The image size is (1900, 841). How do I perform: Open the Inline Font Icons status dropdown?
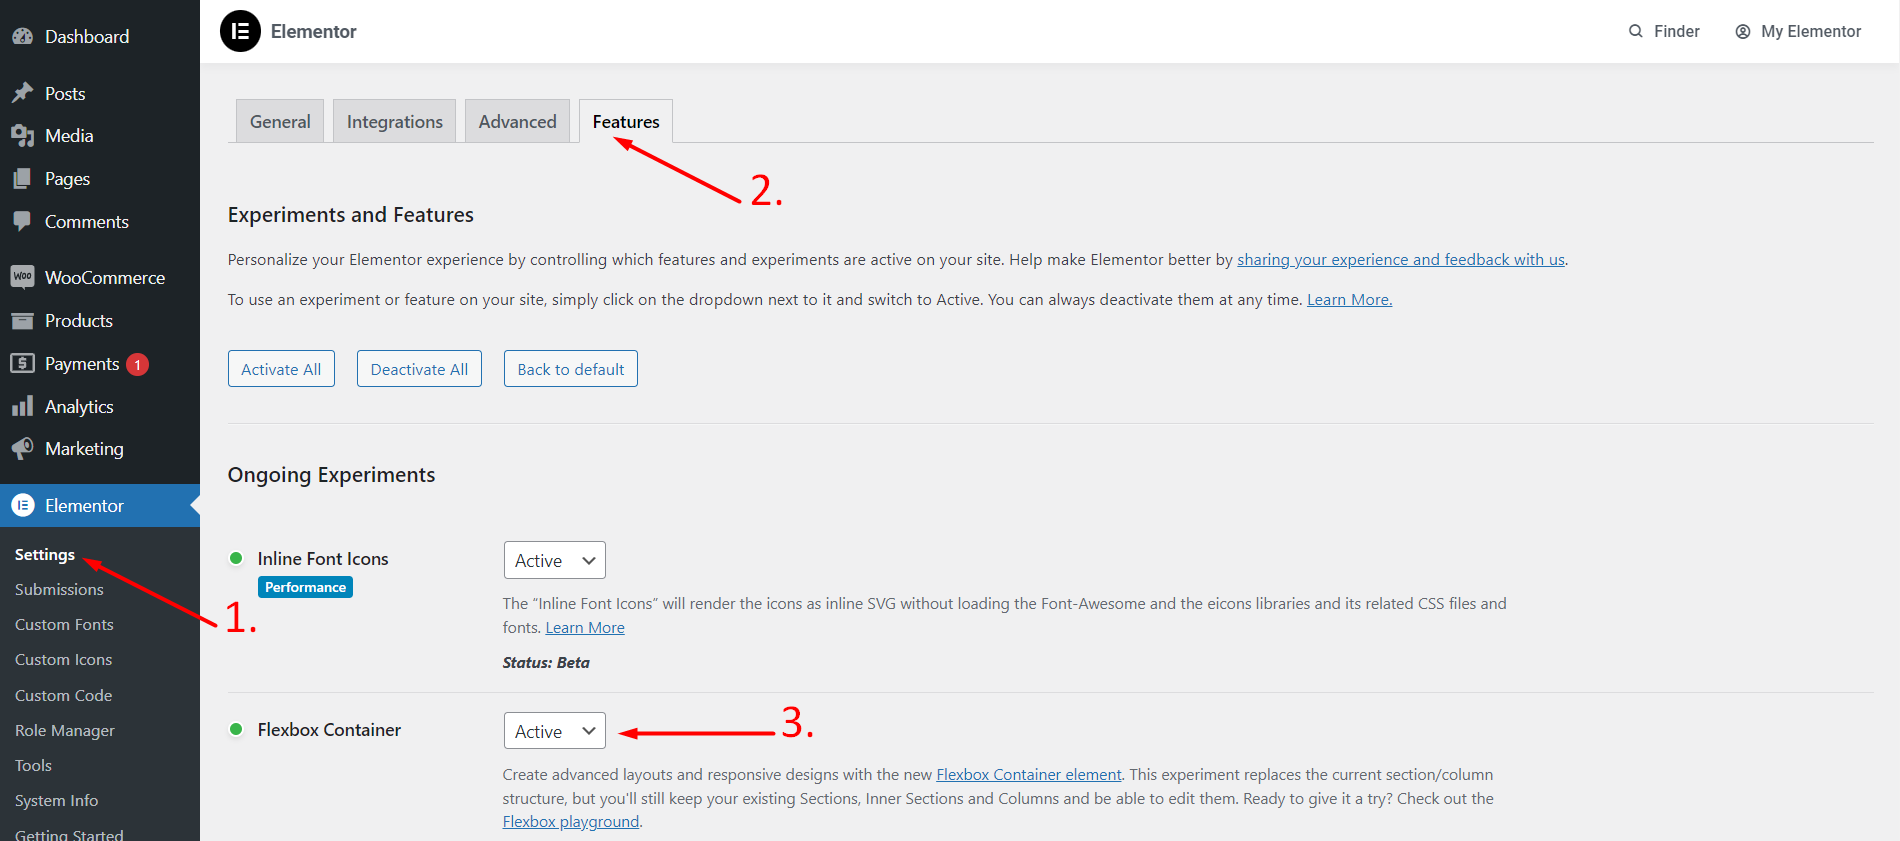(x=555, y=560)
